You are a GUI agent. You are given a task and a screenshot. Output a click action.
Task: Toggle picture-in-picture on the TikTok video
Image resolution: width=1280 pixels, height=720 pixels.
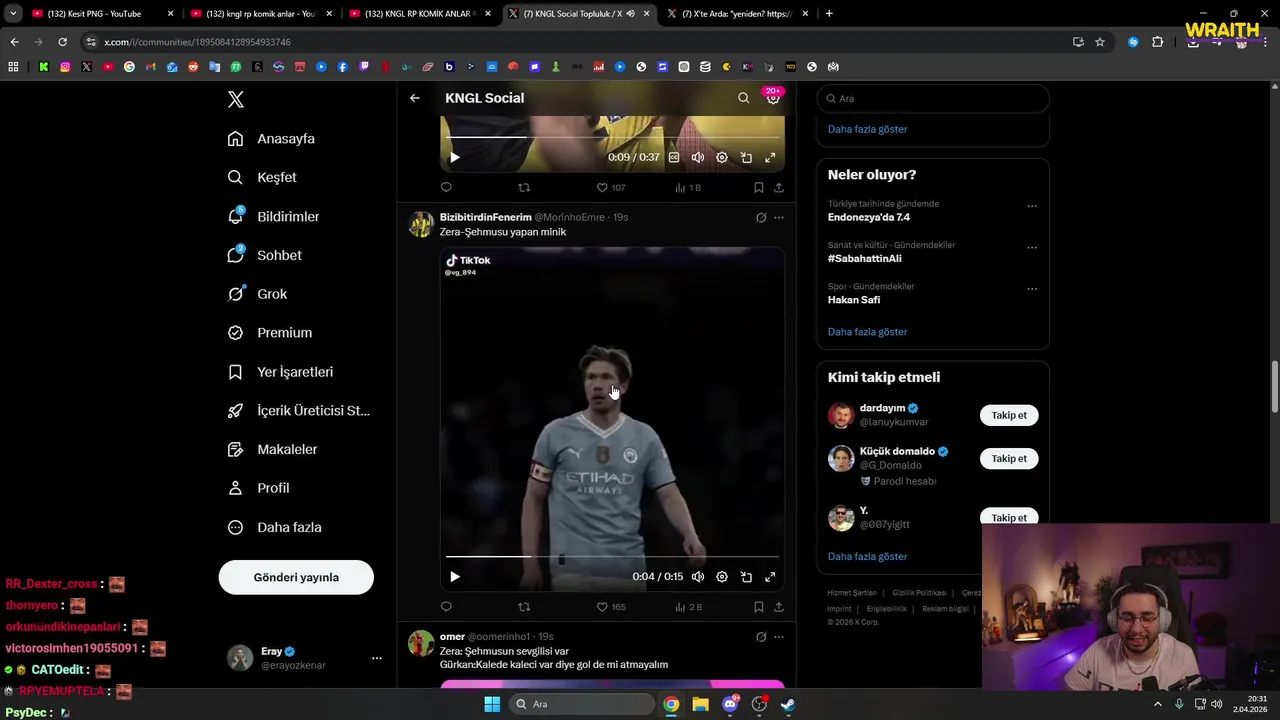point(746,577)
